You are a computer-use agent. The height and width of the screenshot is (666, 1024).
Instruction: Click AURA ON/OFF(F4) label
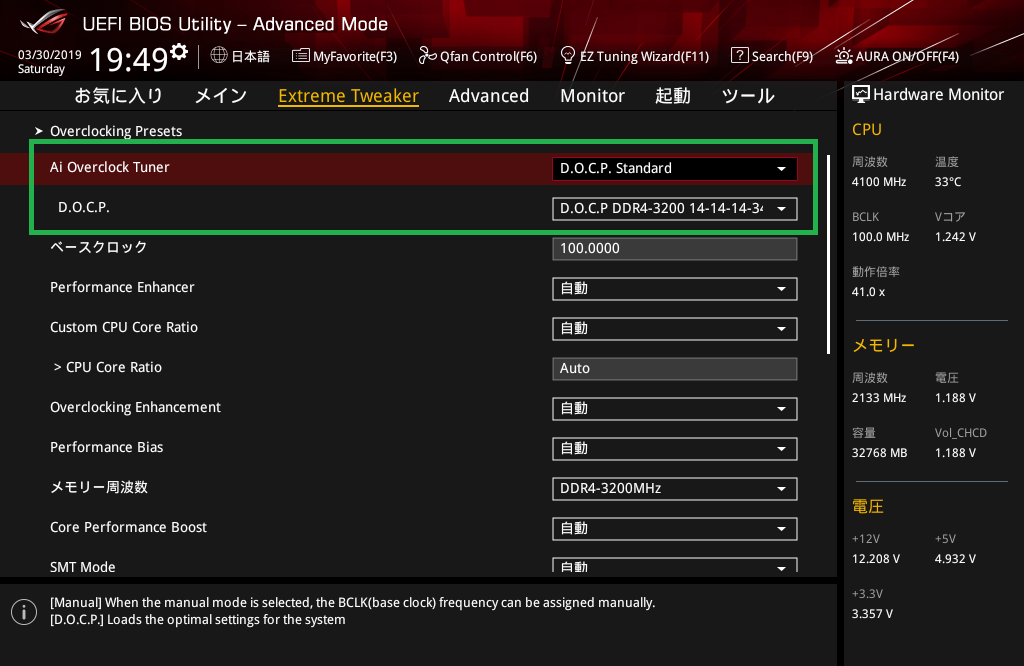907,56
